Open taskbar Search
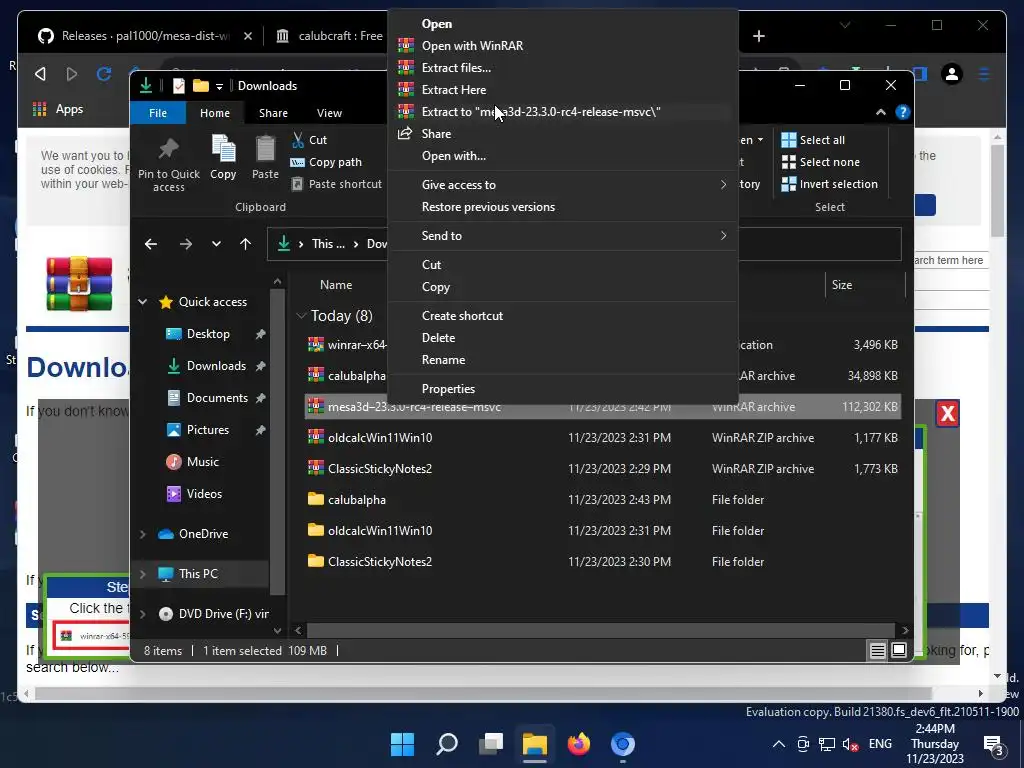Image resolution: width=1024 pixels, height=768 pixels. coord(447,744)
